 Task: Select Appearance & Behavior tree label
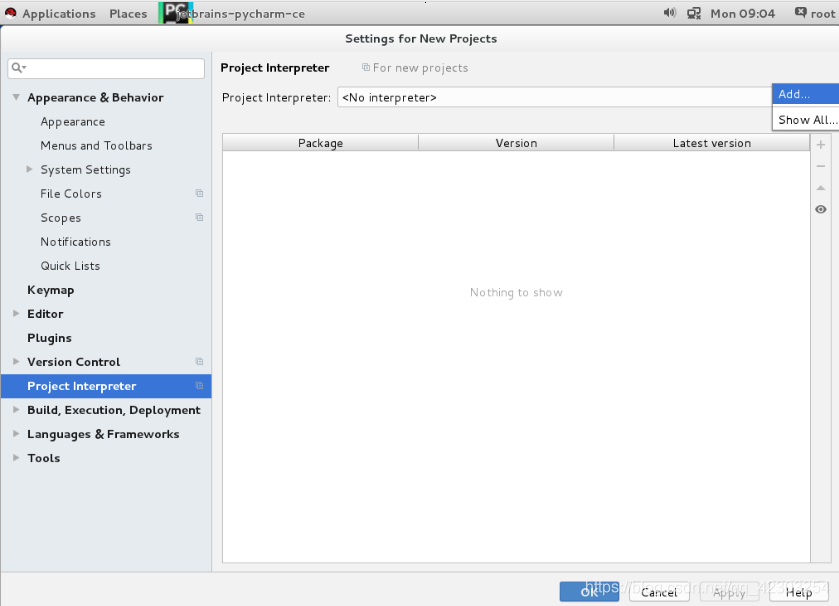(95, 97)
